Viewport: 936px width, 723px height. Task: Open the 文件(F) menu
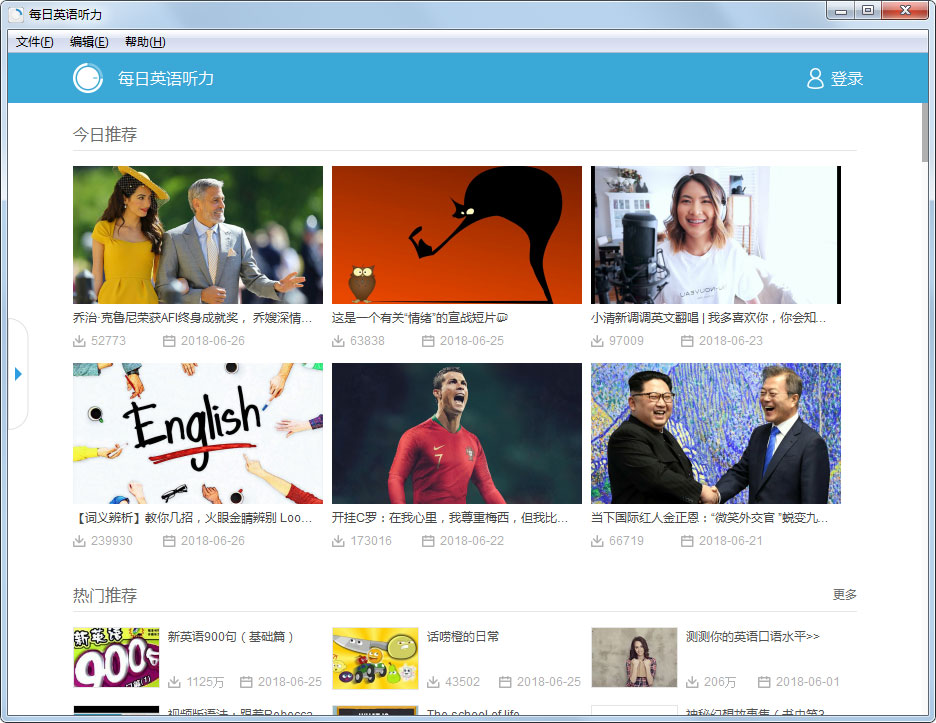(x=34, y=42)
